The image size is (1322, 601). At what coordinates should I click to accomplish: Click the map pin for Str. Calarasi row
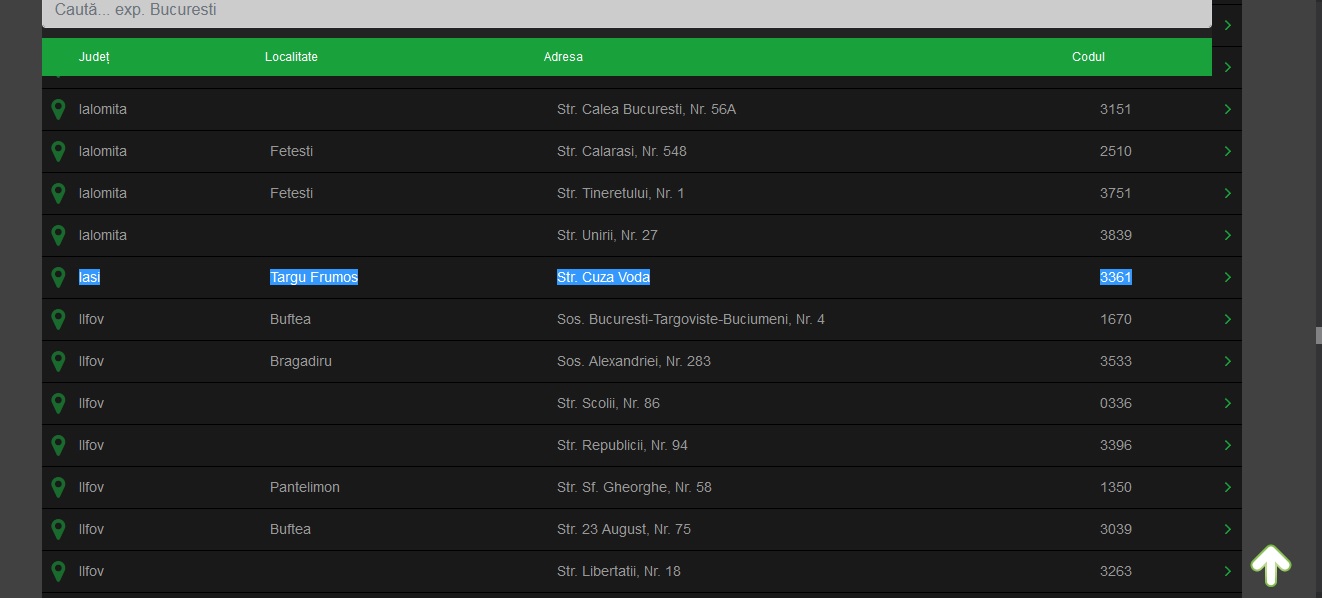click(58, 151)
